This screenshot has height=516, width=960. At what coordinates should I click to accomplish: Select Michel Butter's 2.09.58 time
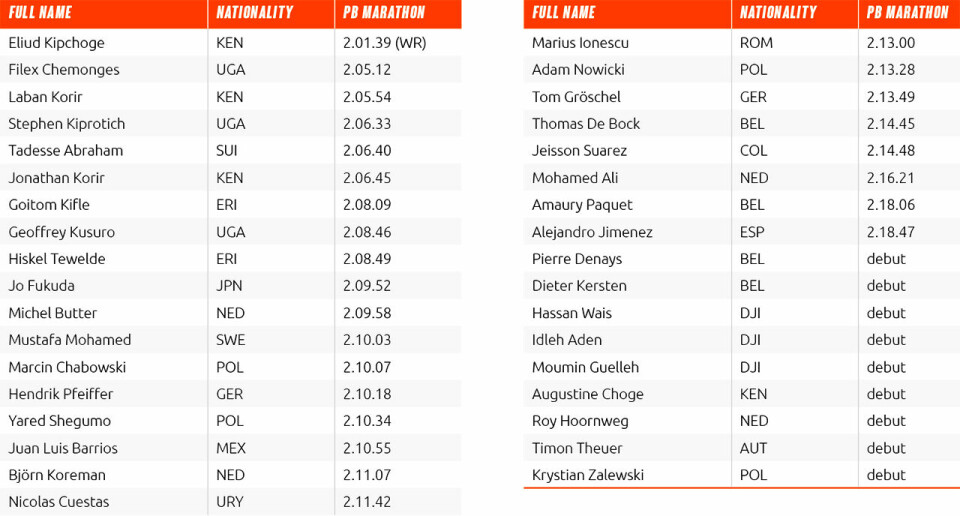pos(367,313)
